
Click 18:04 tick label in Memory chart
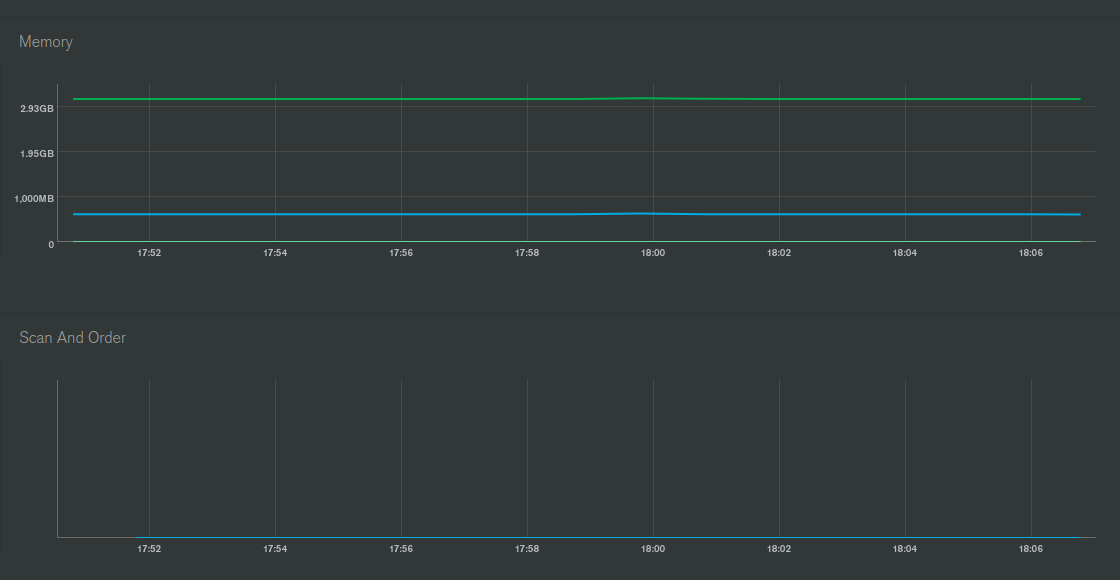click(x=905, y=253)
